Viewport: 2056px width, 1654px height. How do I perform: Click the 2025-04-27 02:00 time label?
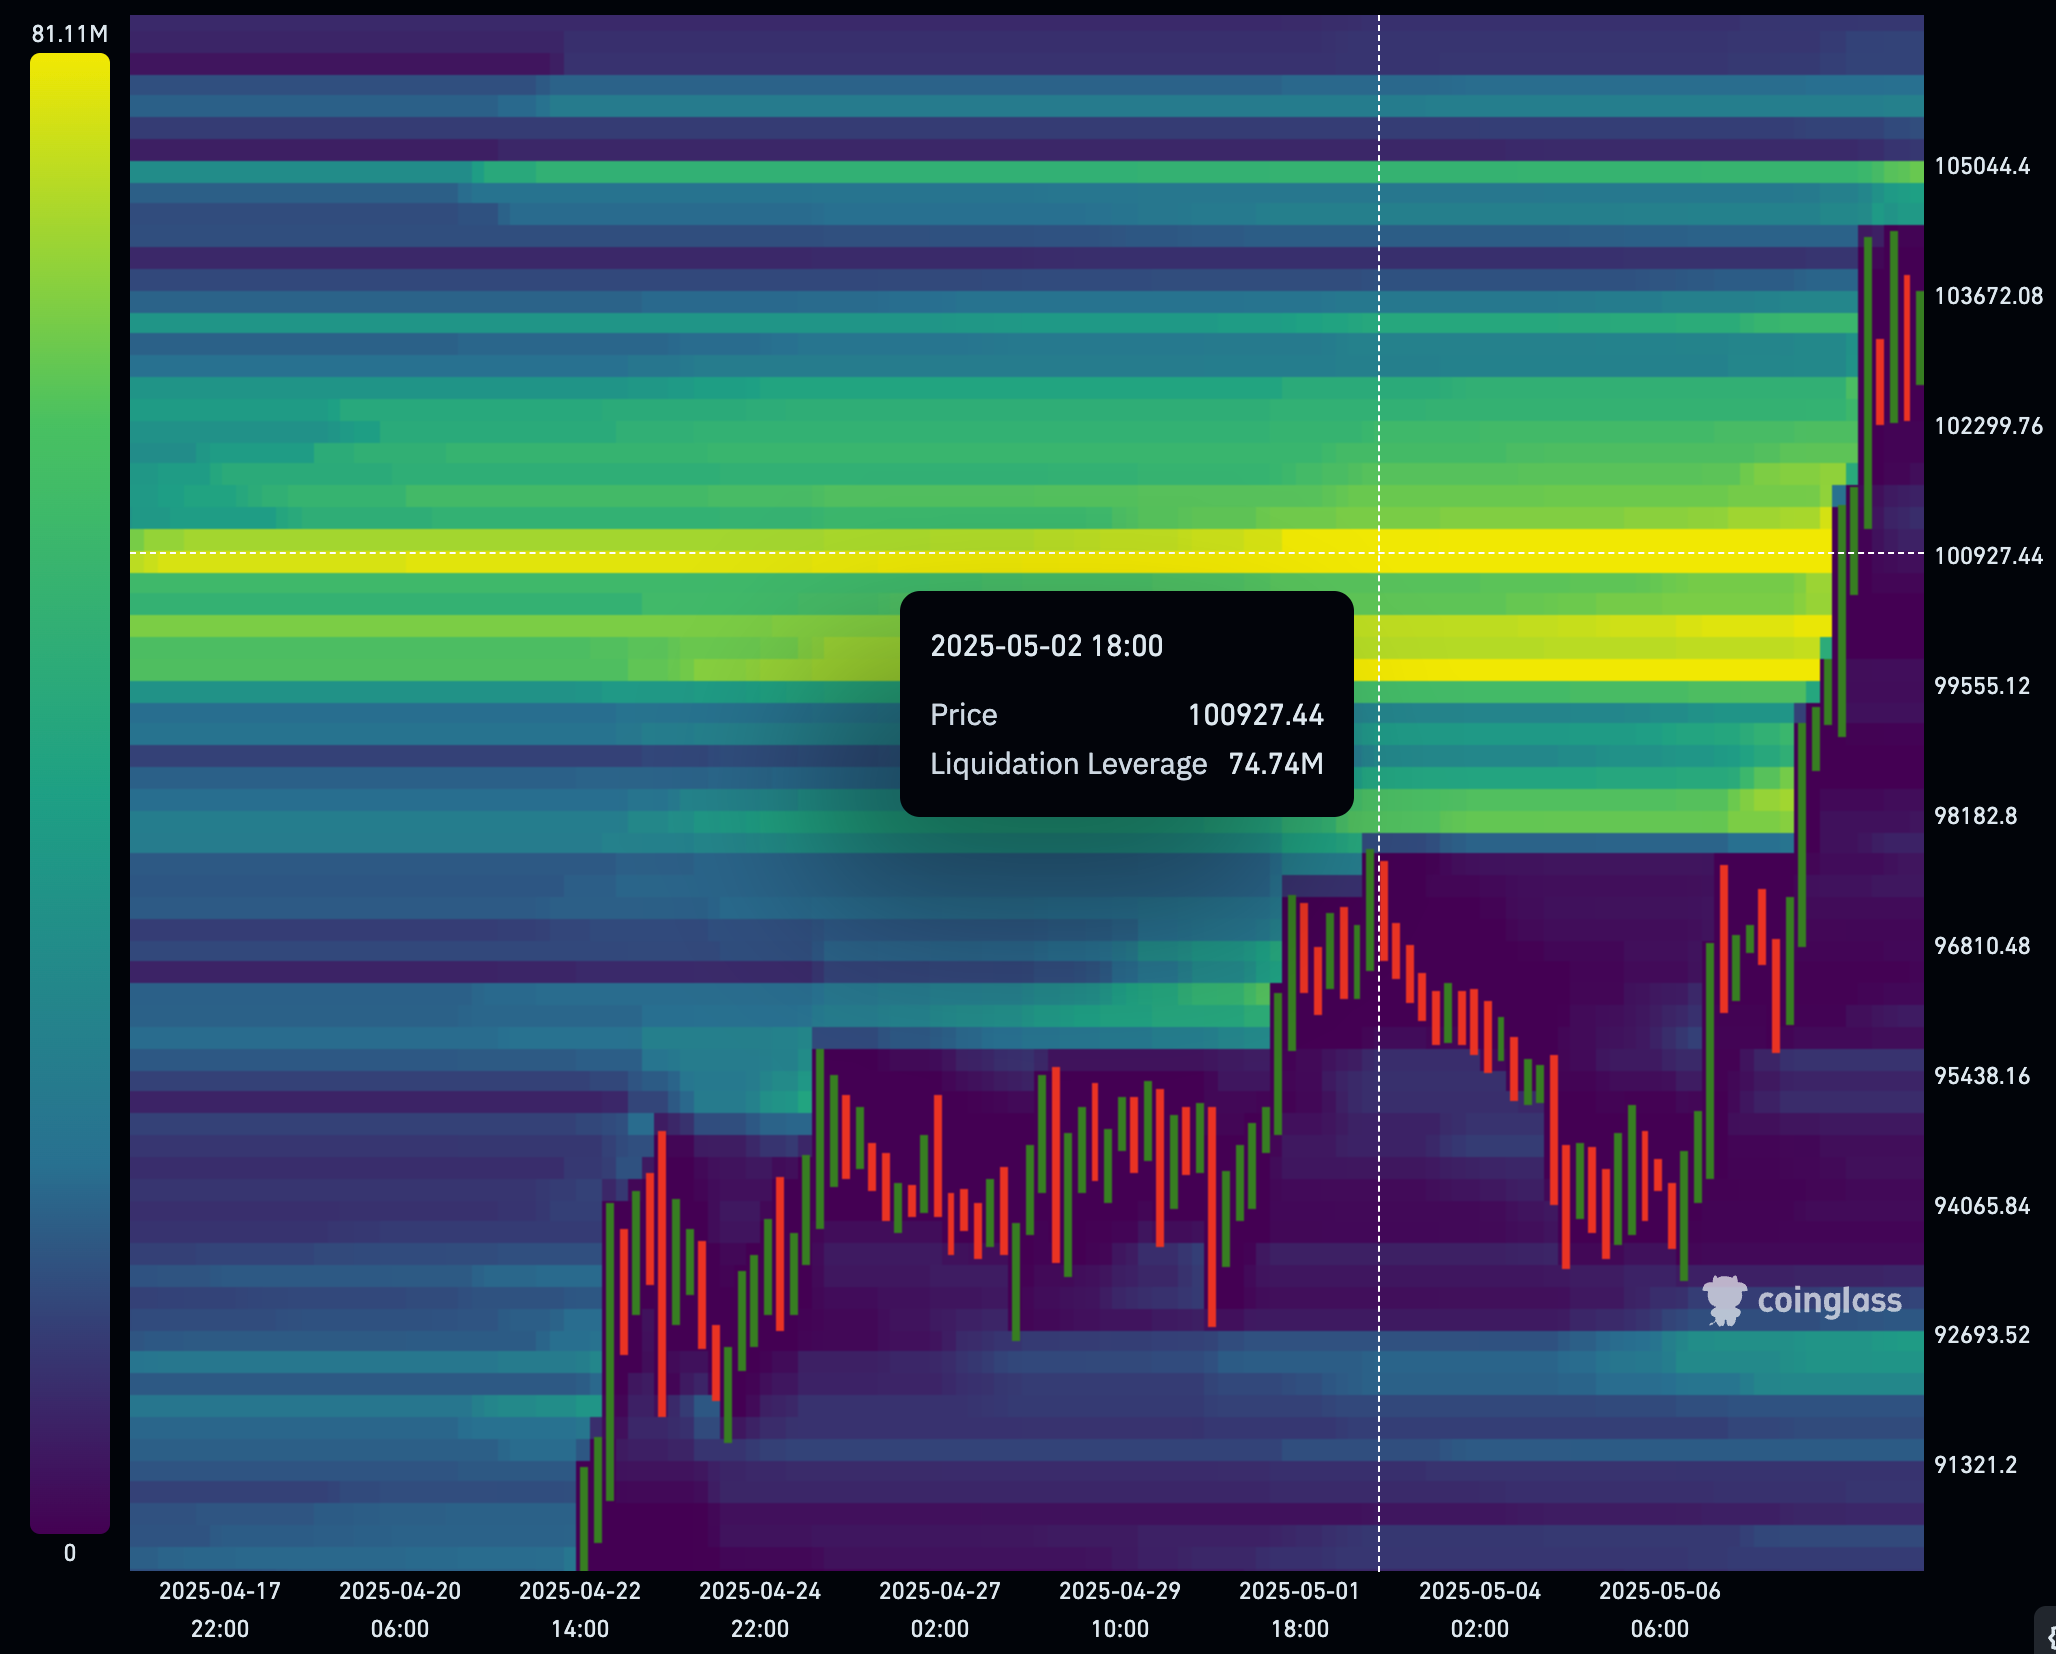(x=939, y=1609)
